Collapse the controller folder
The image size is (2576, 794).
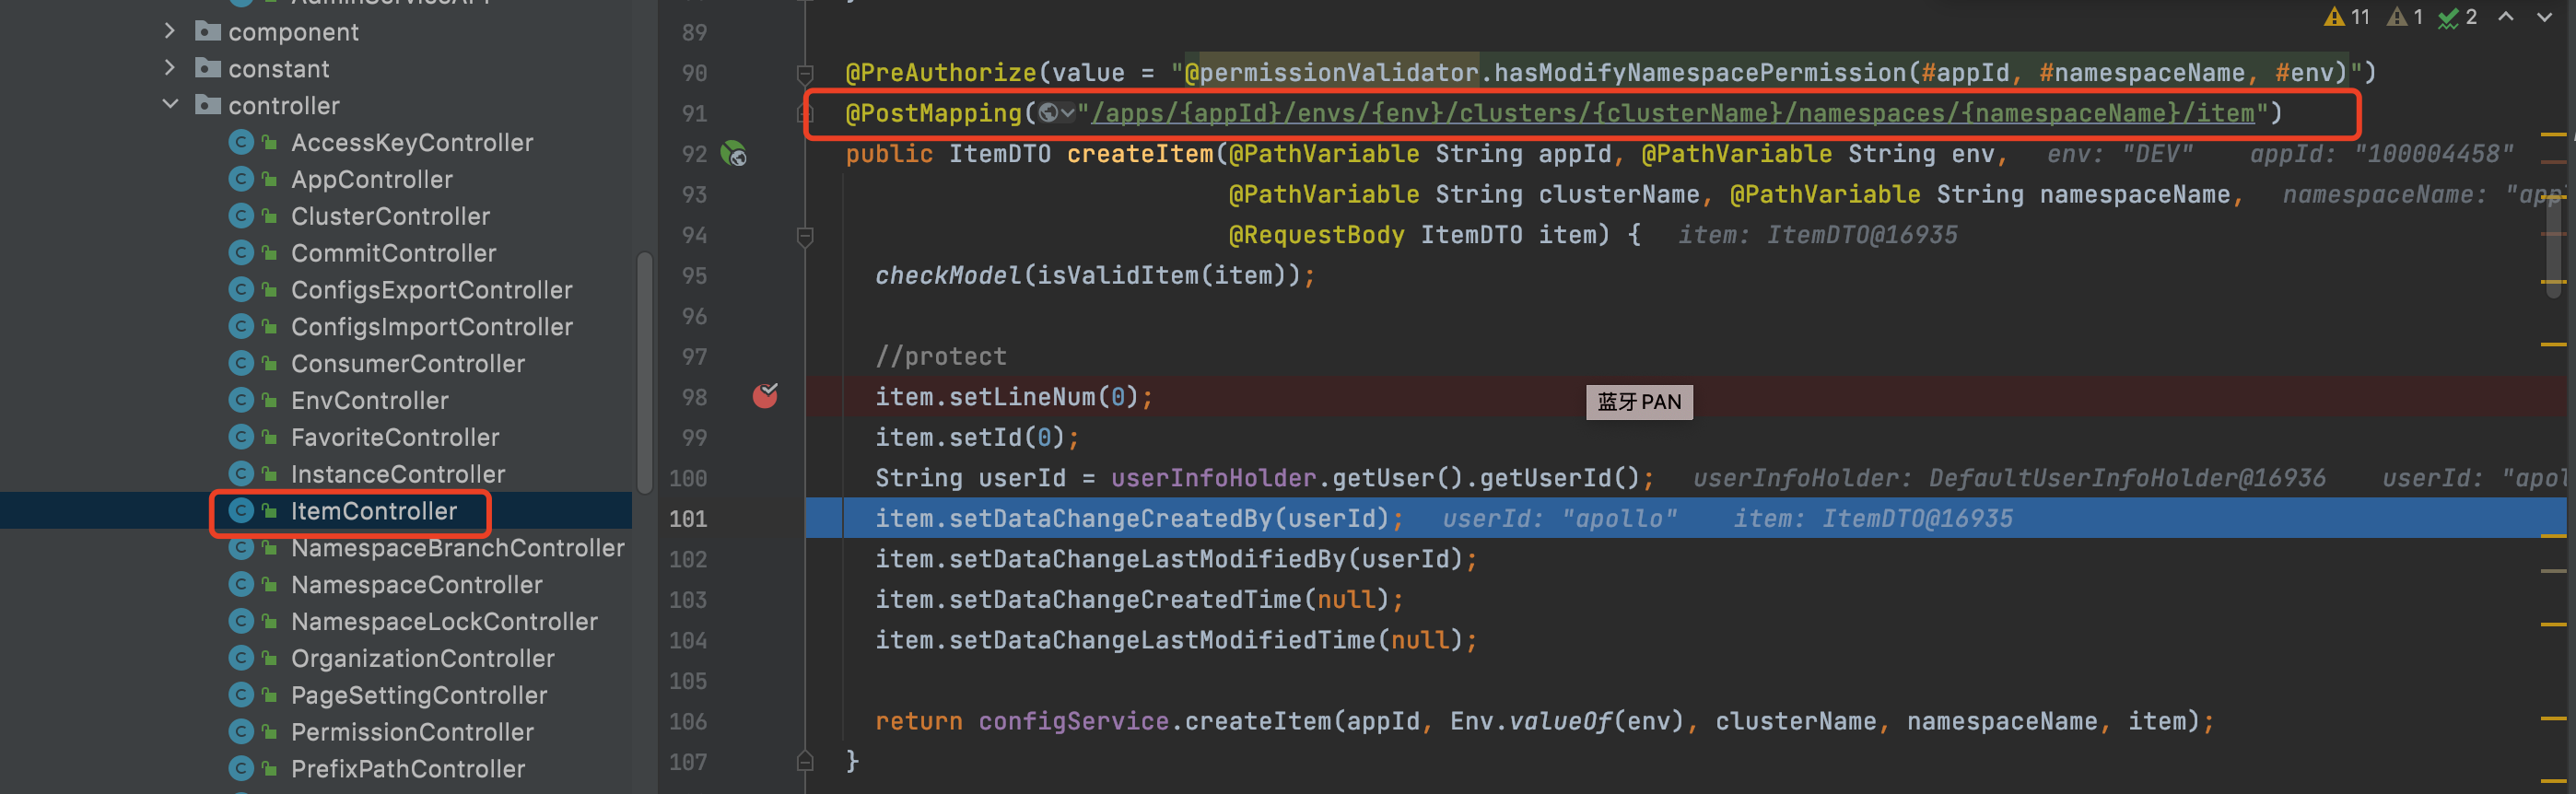pos(170,105)
